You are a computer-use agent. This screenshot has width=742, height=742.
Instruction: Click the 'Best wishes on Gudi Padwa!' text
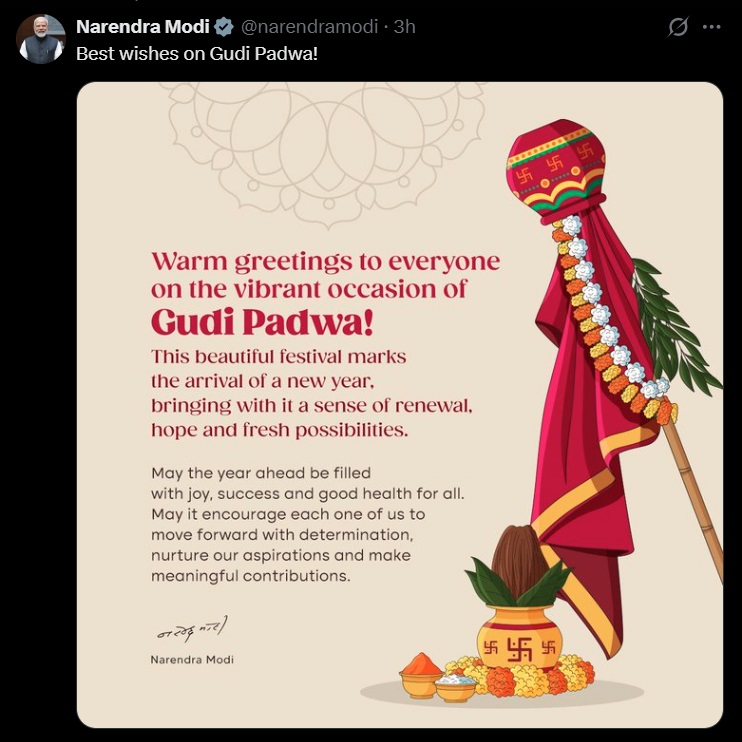[197, 52]
